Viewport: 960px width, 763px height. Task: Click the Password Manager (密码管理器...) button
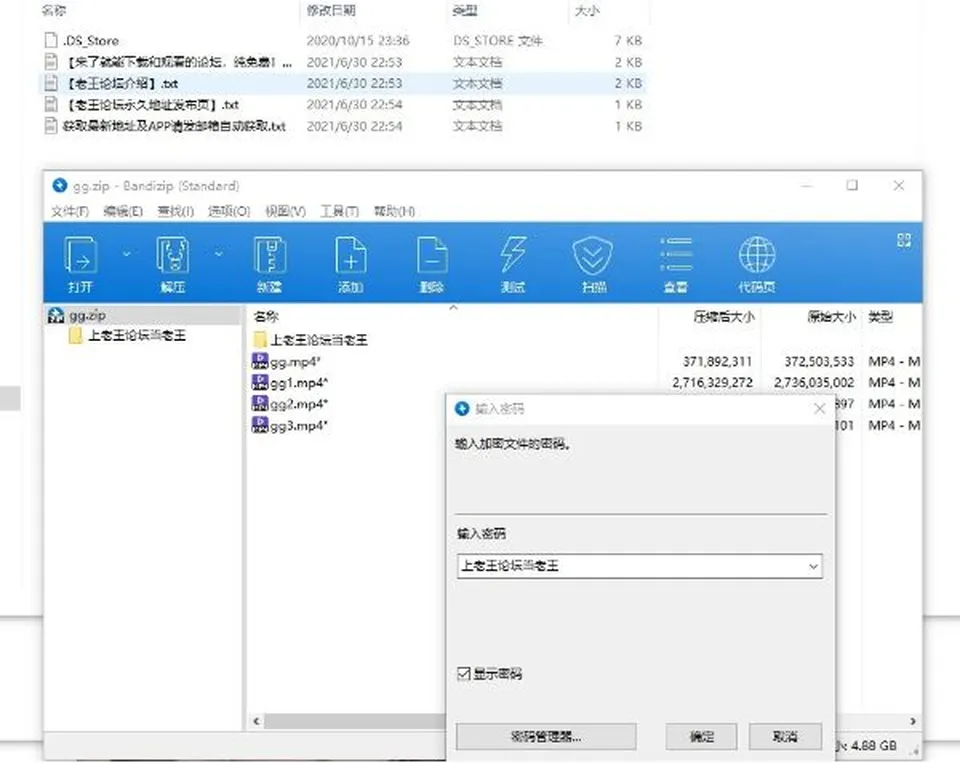(x=546, y=737)
